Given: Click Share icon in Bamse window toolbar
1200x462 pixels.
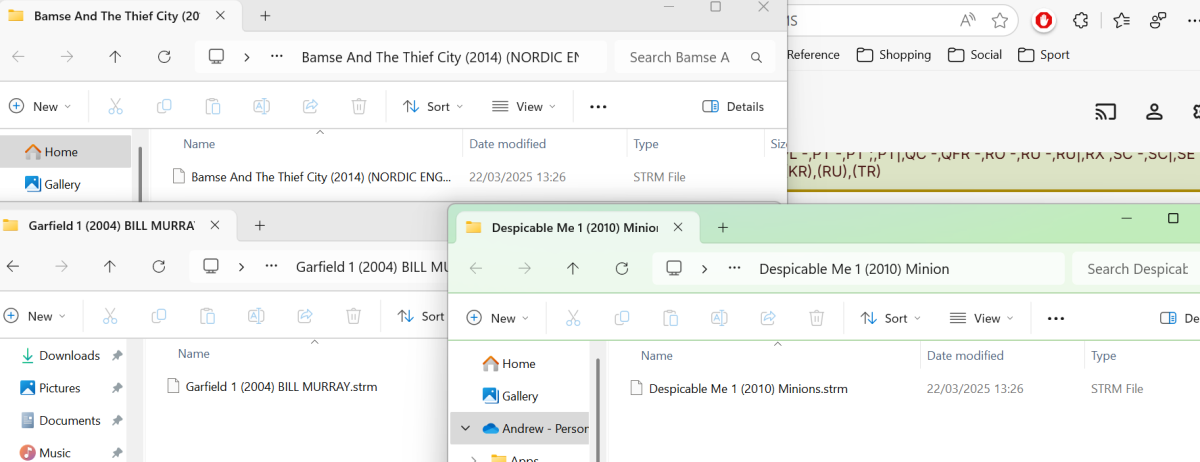Looking at the screenshot, I should [310, 106].
